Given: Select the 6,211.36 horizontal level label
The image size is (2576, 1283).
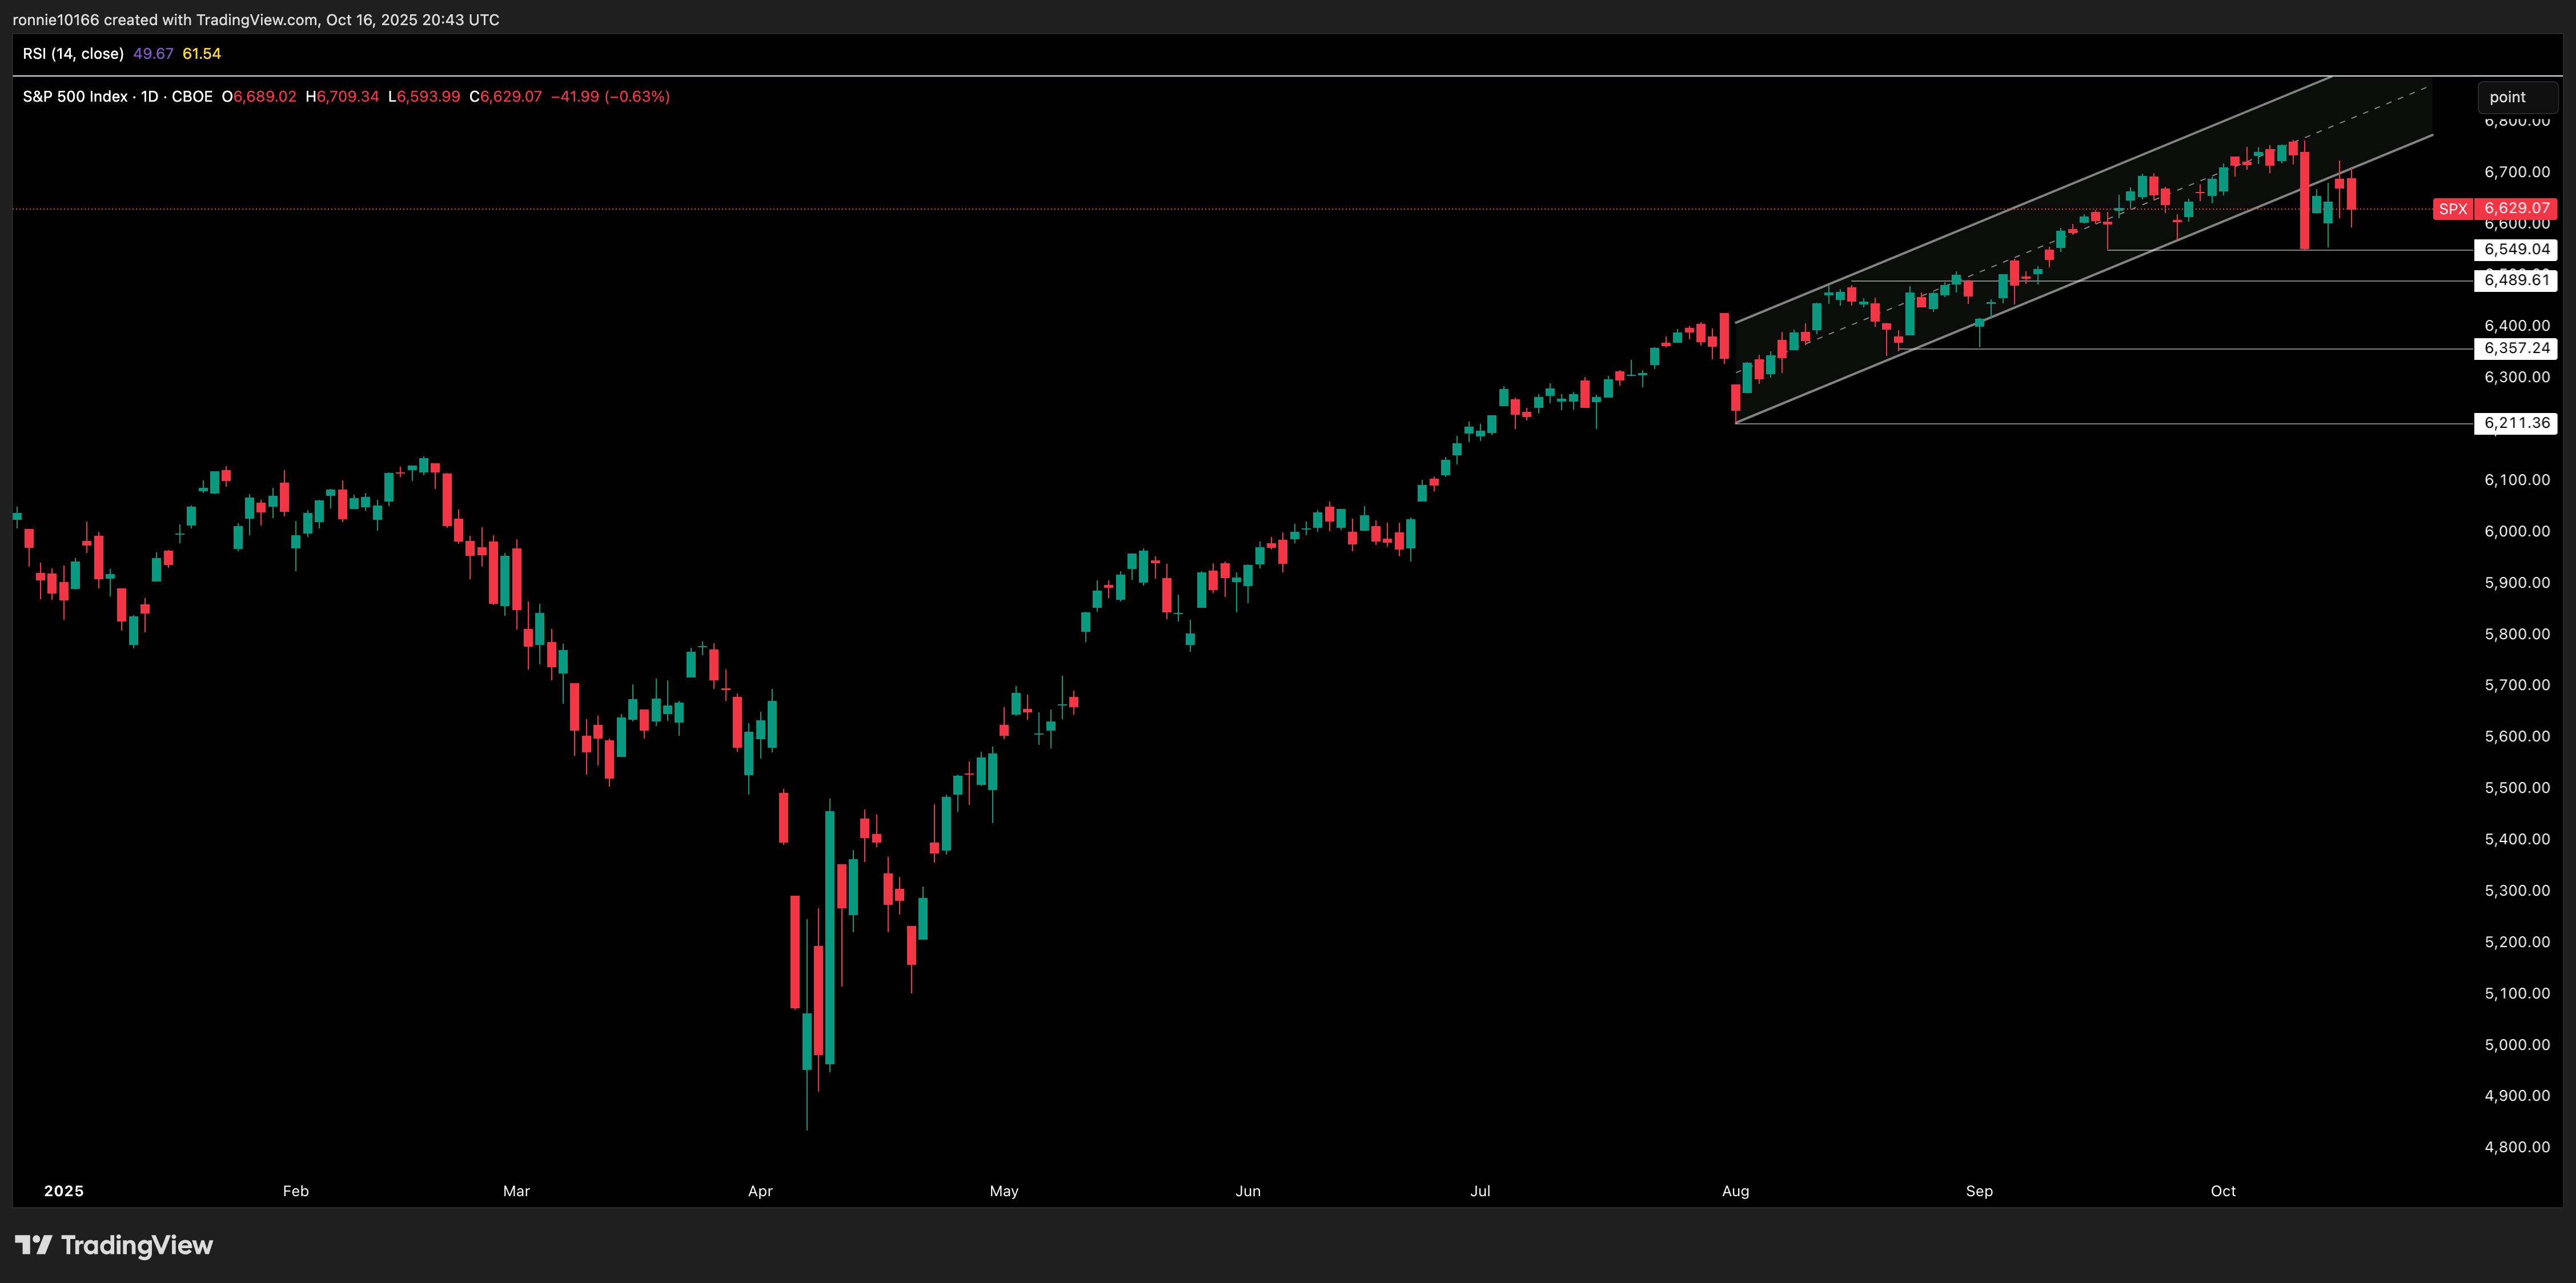Looking at the screenshot, I should [x=2516, y=423].
